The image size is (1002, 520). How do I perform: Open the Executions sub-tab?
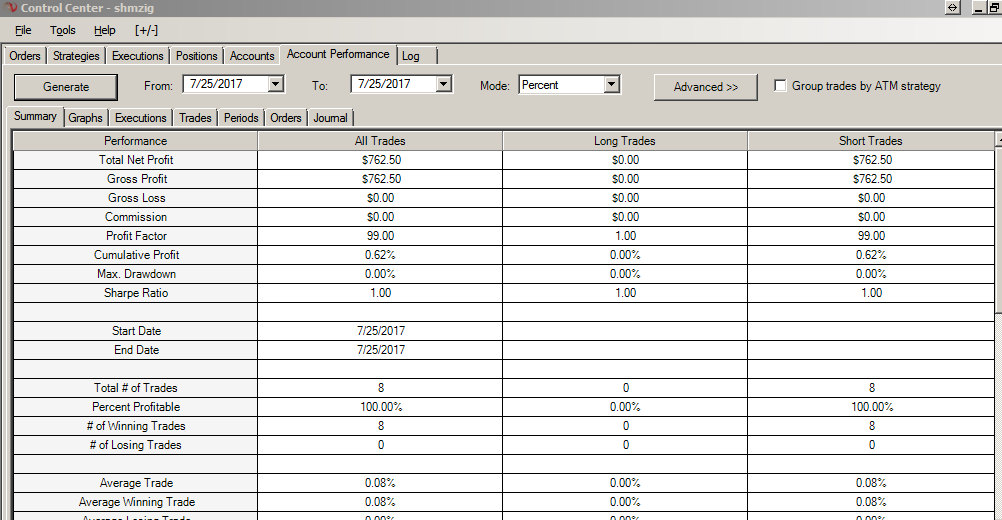pos(141,118)
